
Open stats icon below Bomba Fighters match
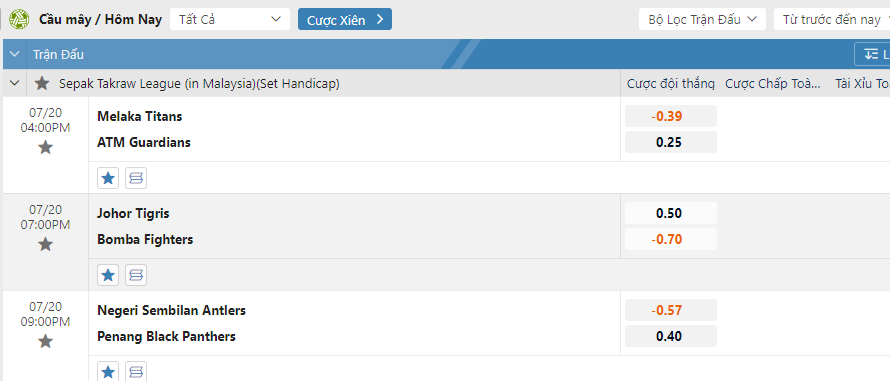(x=136, y=275)
